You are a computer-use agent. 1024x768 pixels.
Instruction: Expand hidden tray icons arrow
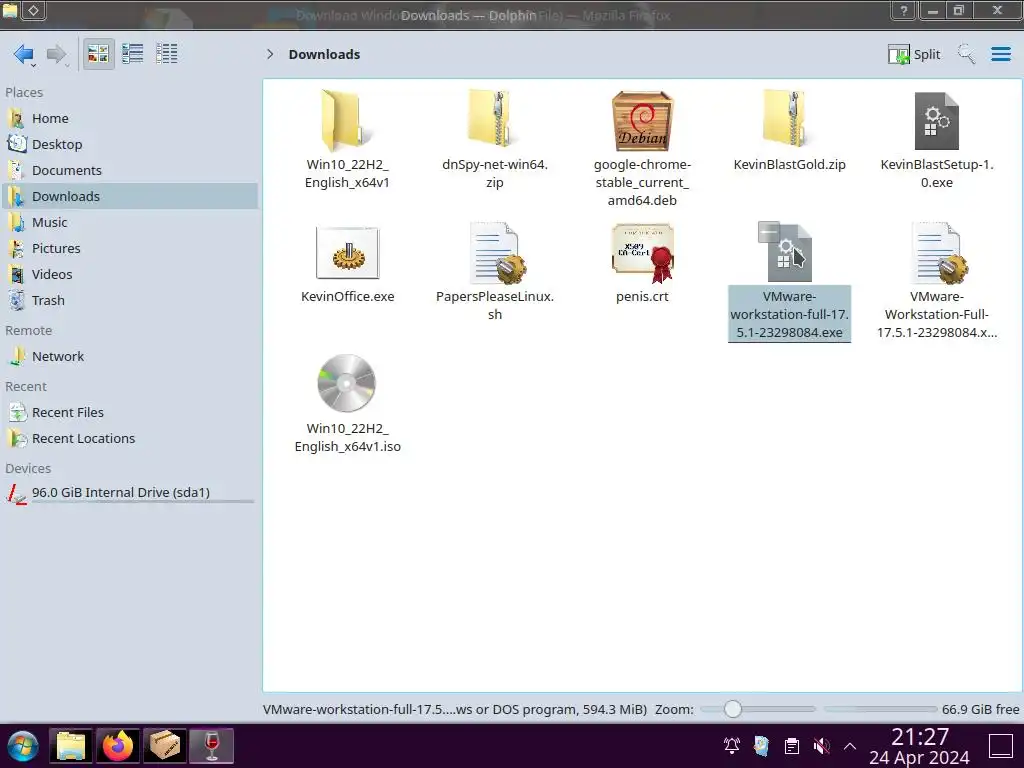(x=850, y=745)
